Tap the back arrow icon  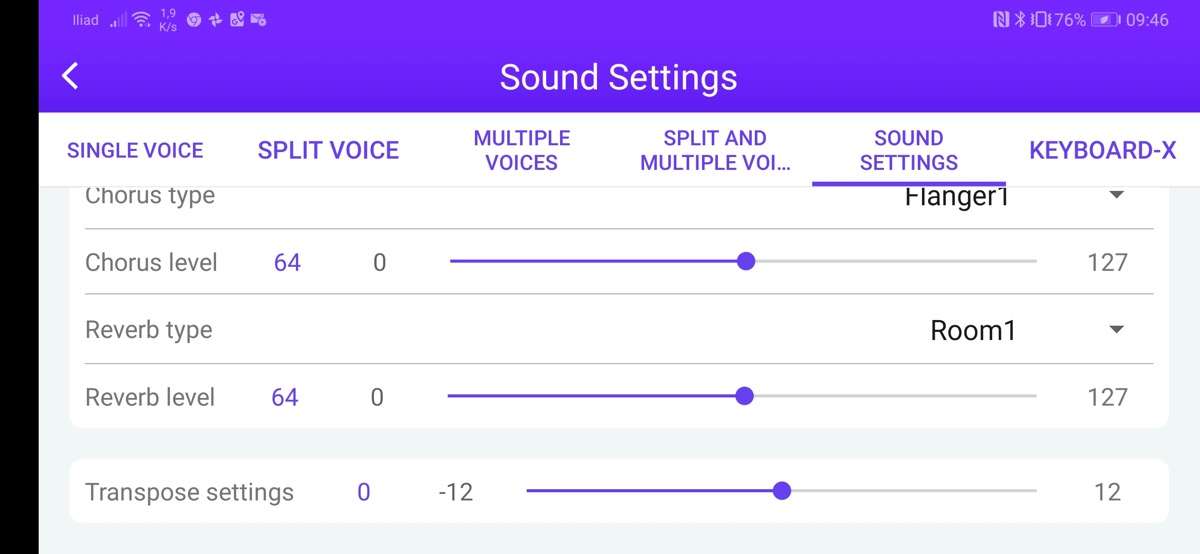click(70, 76)
